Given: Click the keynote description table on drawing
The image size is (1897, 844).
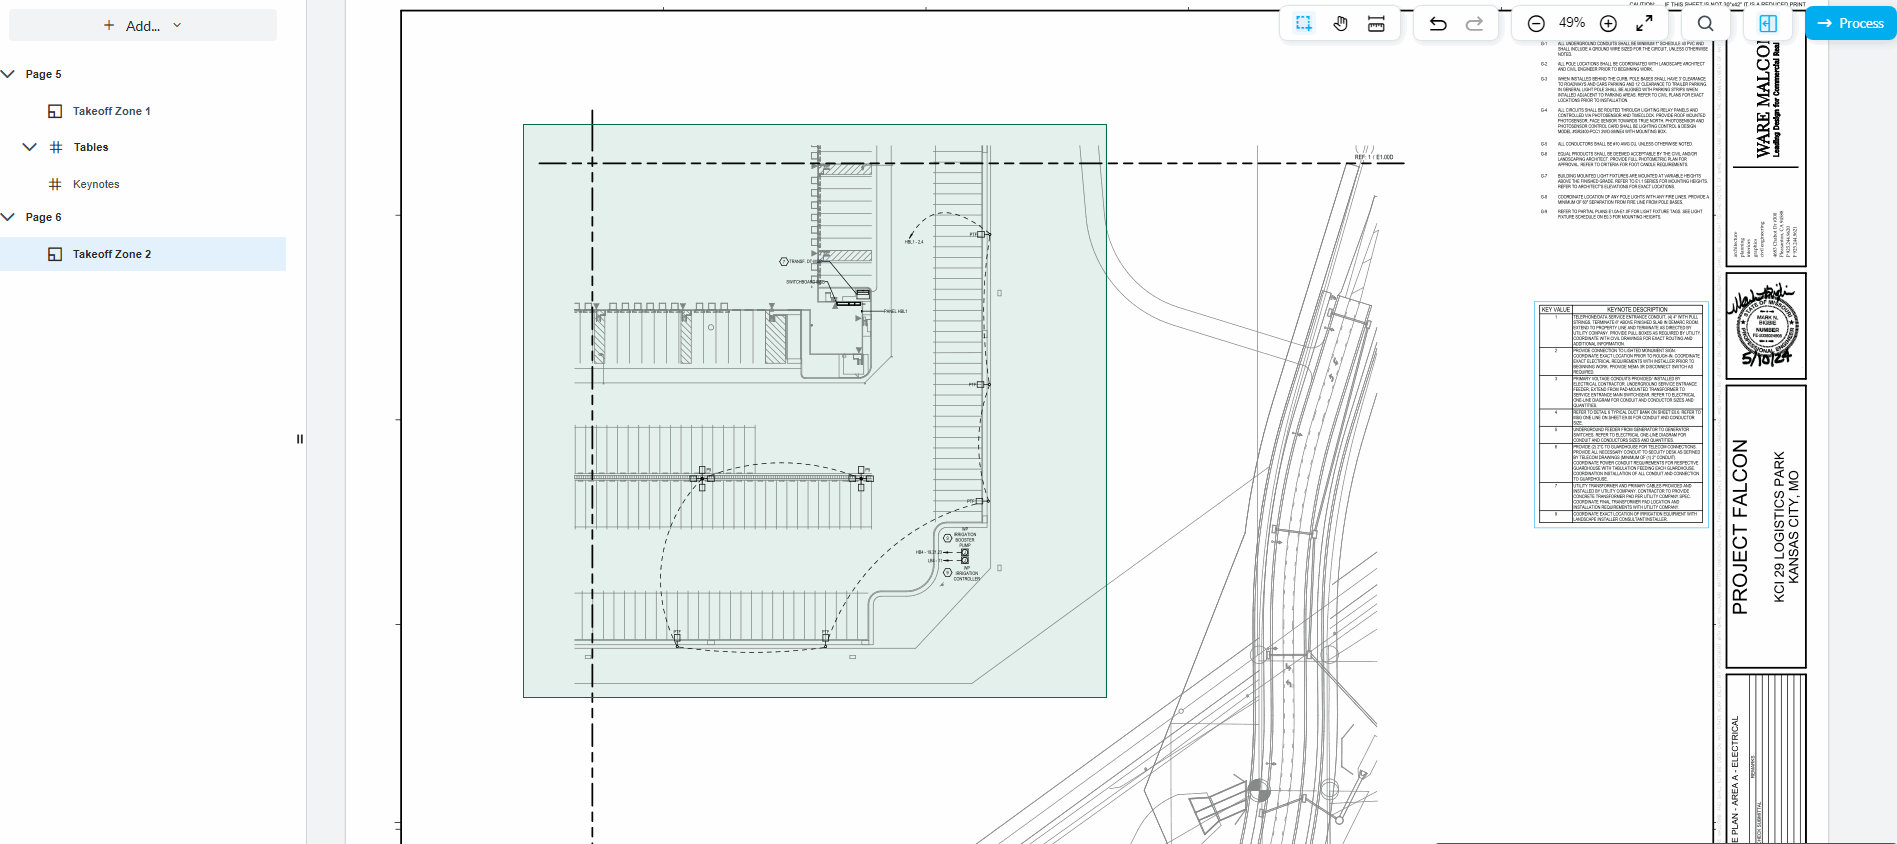Looking at the screenshot, I should coord(1620,414).
